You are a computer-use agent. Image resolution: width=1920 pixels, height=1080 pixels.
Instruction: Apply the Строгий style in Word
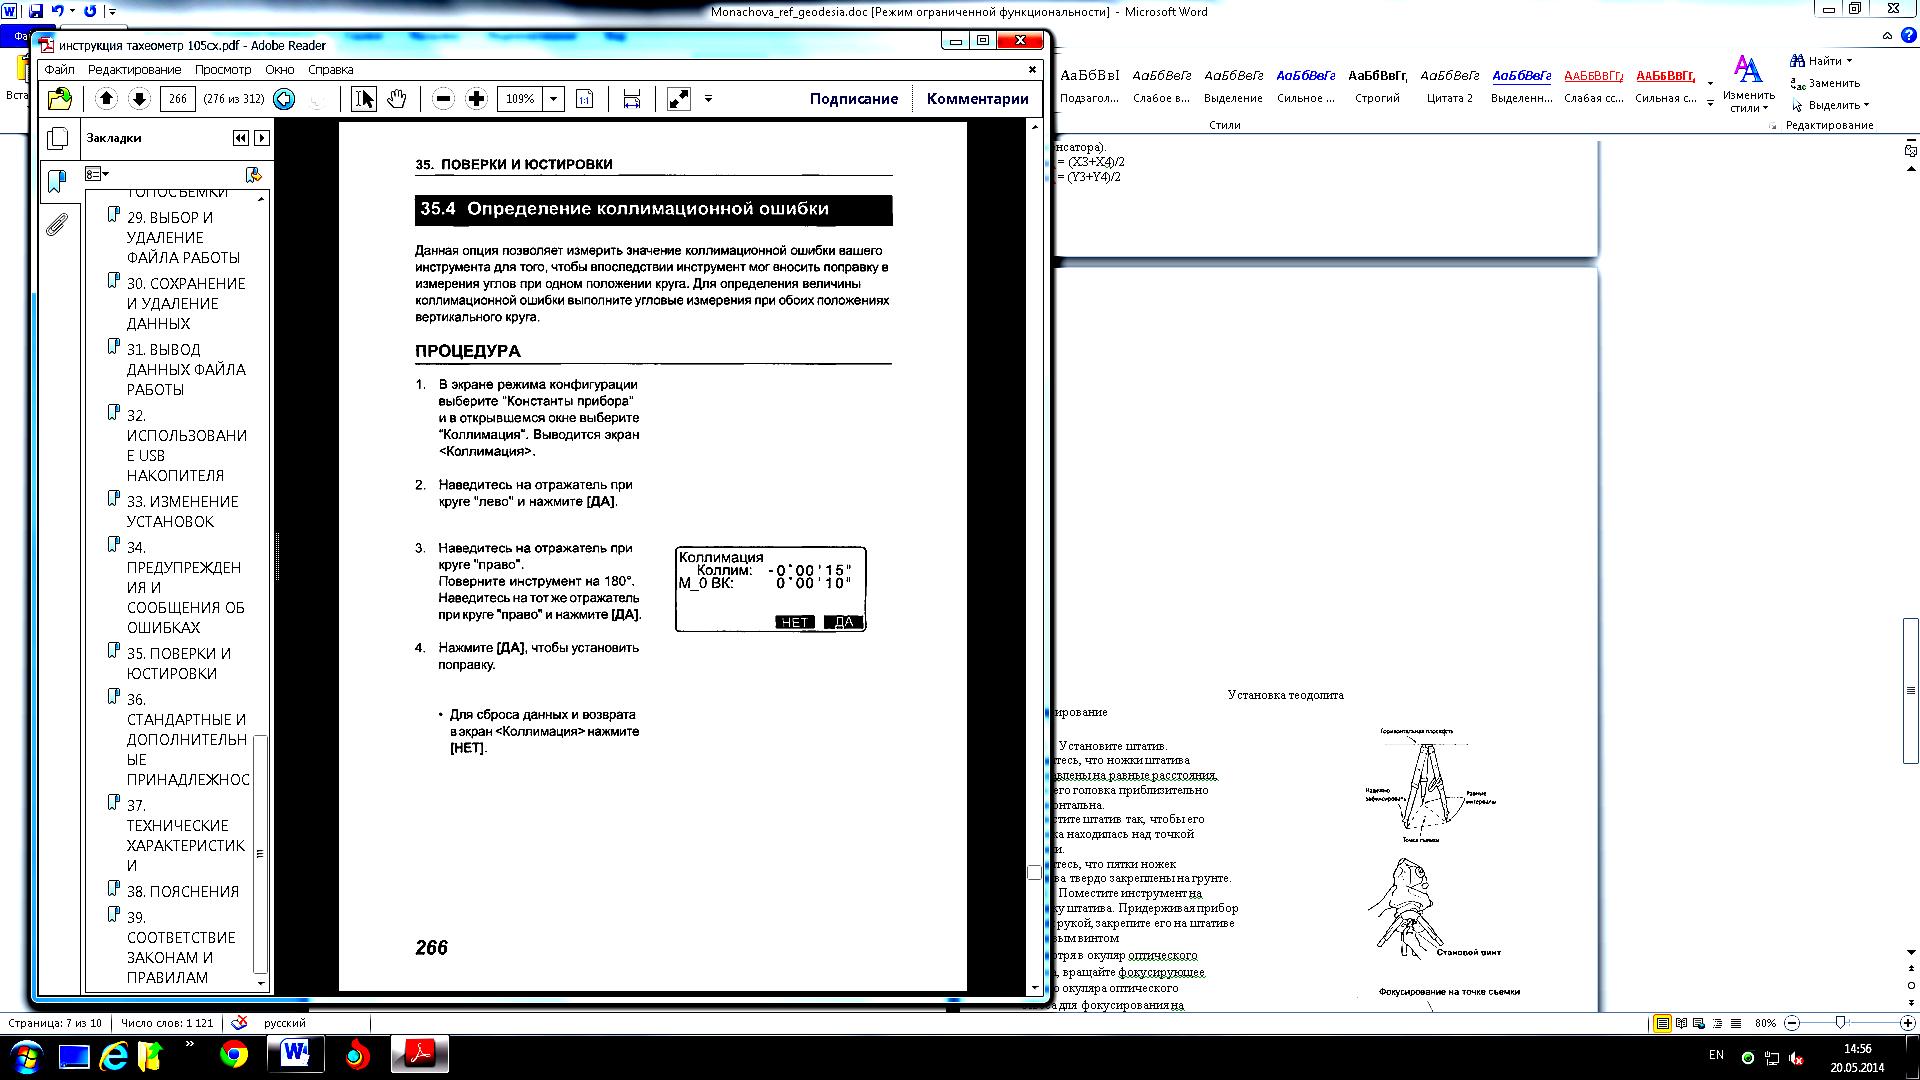[x=1377, y=85]
